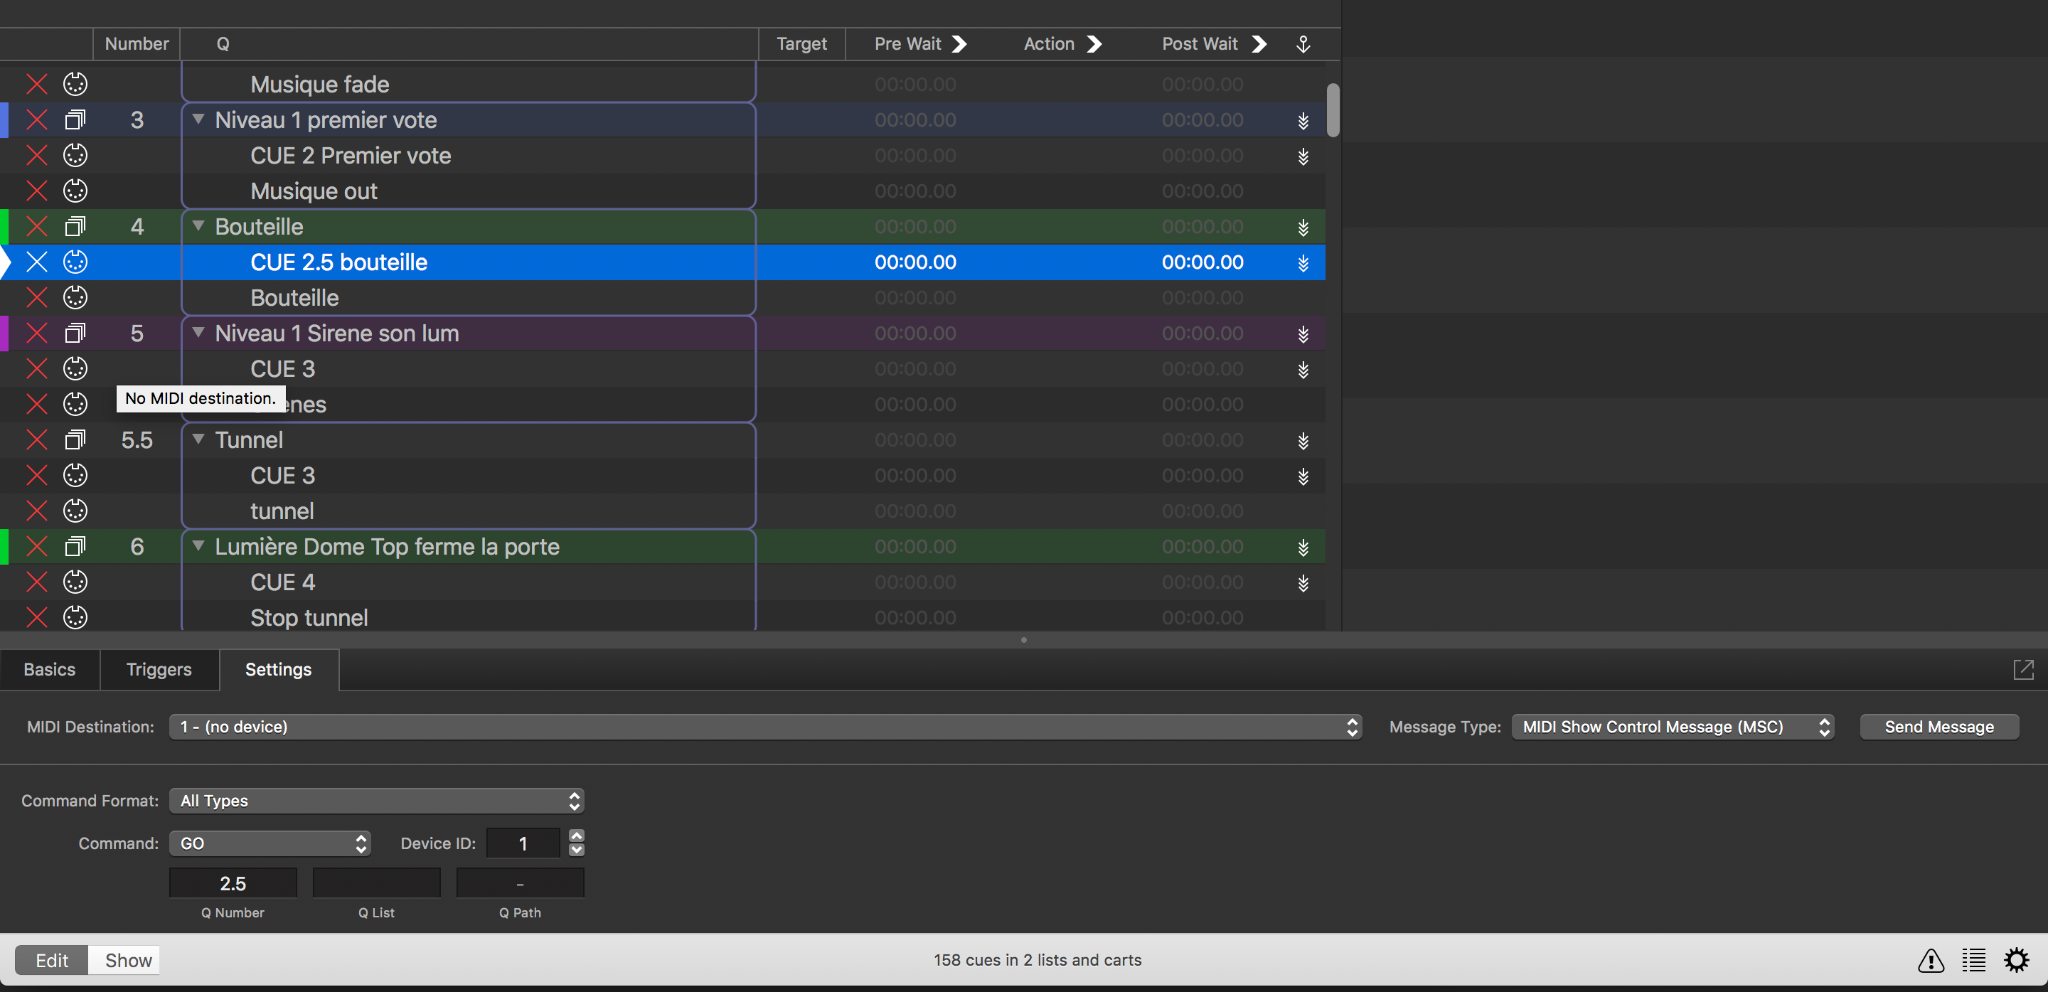Show the cue lists sidebar icon
This screenshot has width=2048, height=992.
(x=1973, y=961)
